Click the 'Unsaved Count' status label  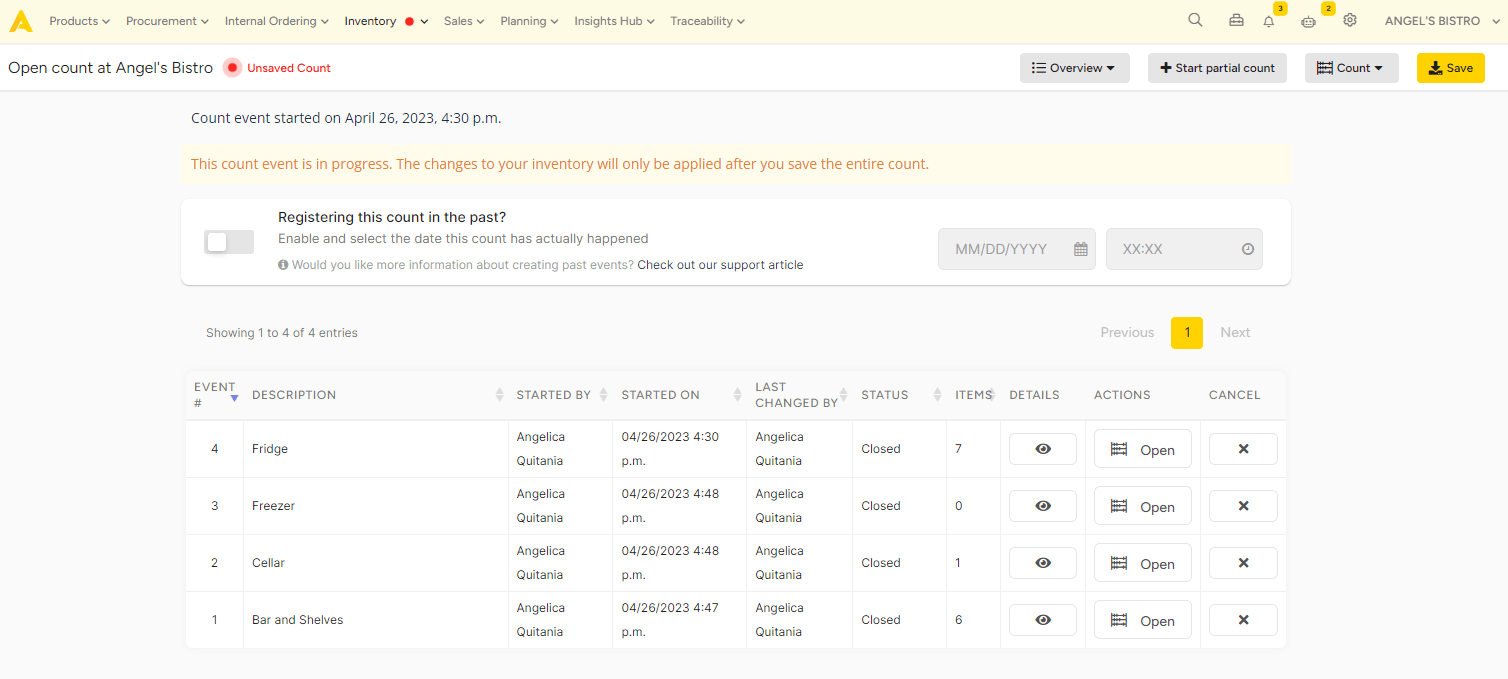click(289, 68)
